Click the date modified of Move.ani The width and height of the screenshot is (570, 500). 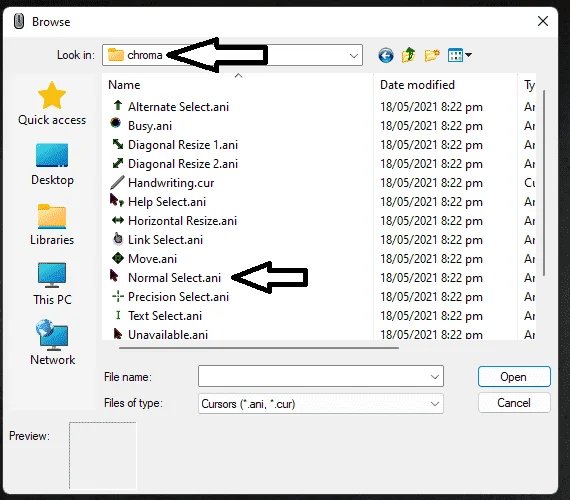click(x=431, y=259)
